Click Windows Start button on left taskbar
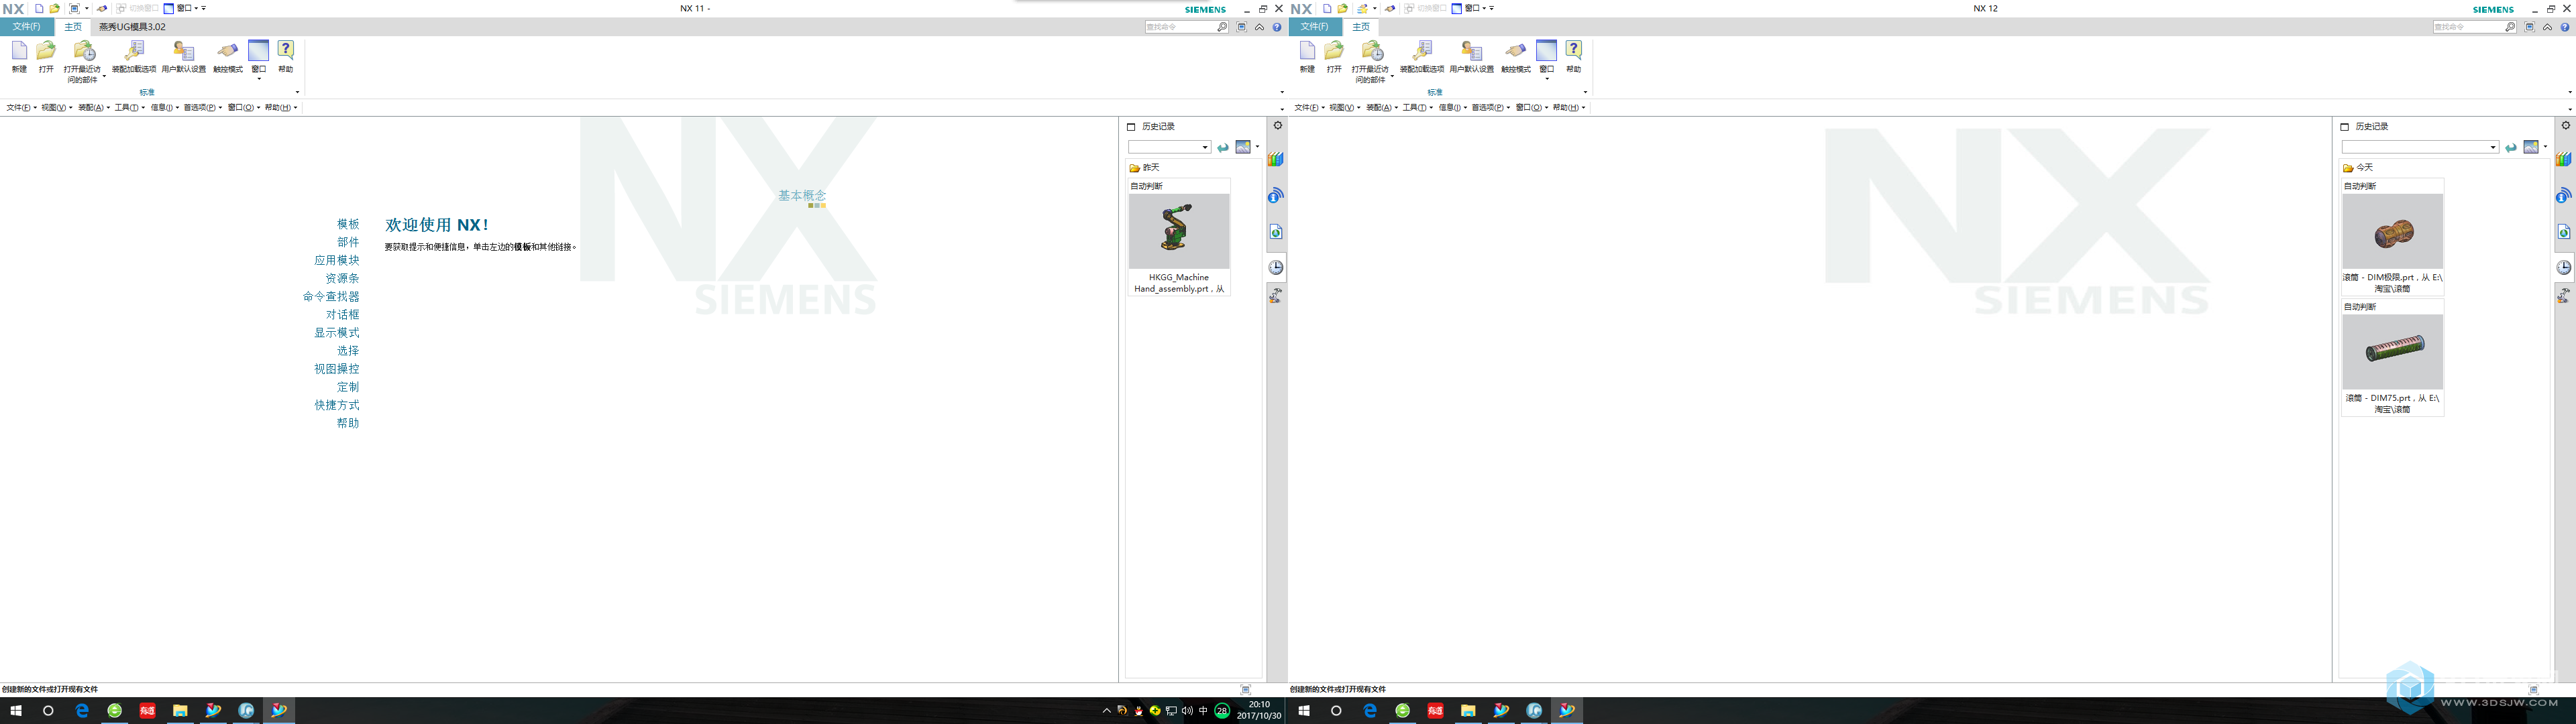Viewport: 2576px width, 724px height. (x=15, y=711)
